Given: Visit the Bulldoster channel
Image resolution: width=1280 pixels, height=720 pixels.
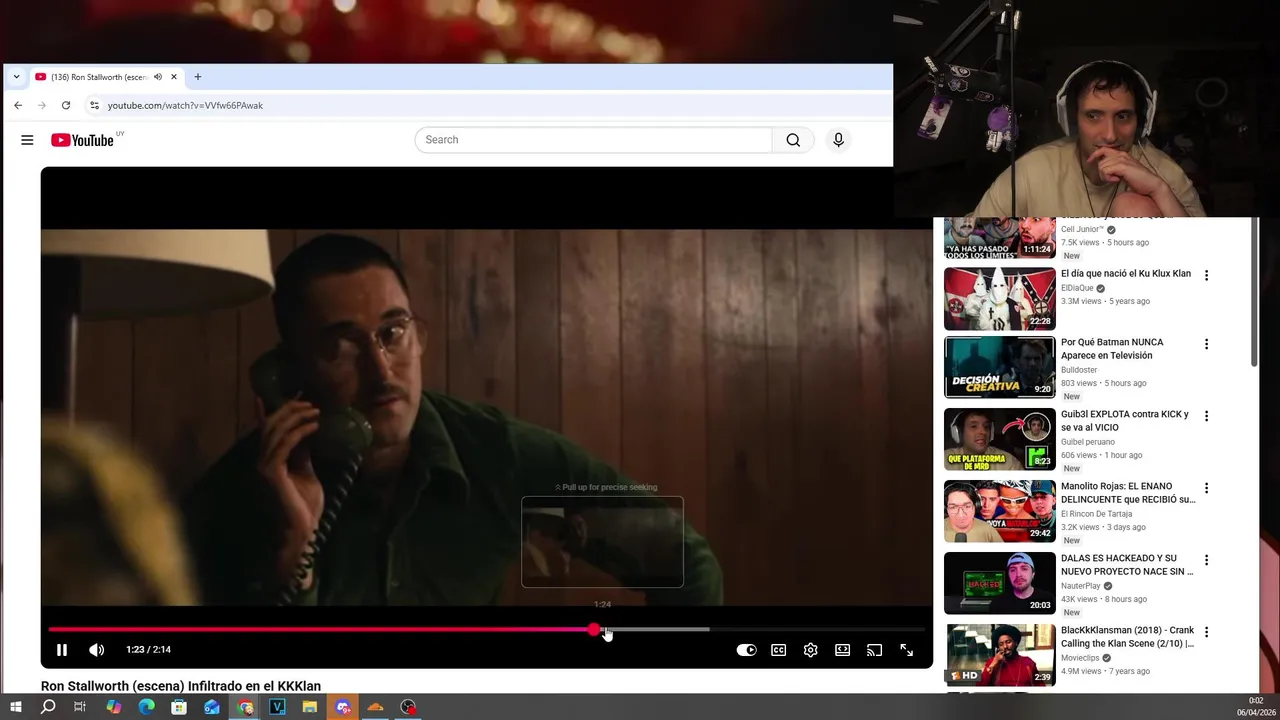Looking at the screenshot, I should 1079,369.
